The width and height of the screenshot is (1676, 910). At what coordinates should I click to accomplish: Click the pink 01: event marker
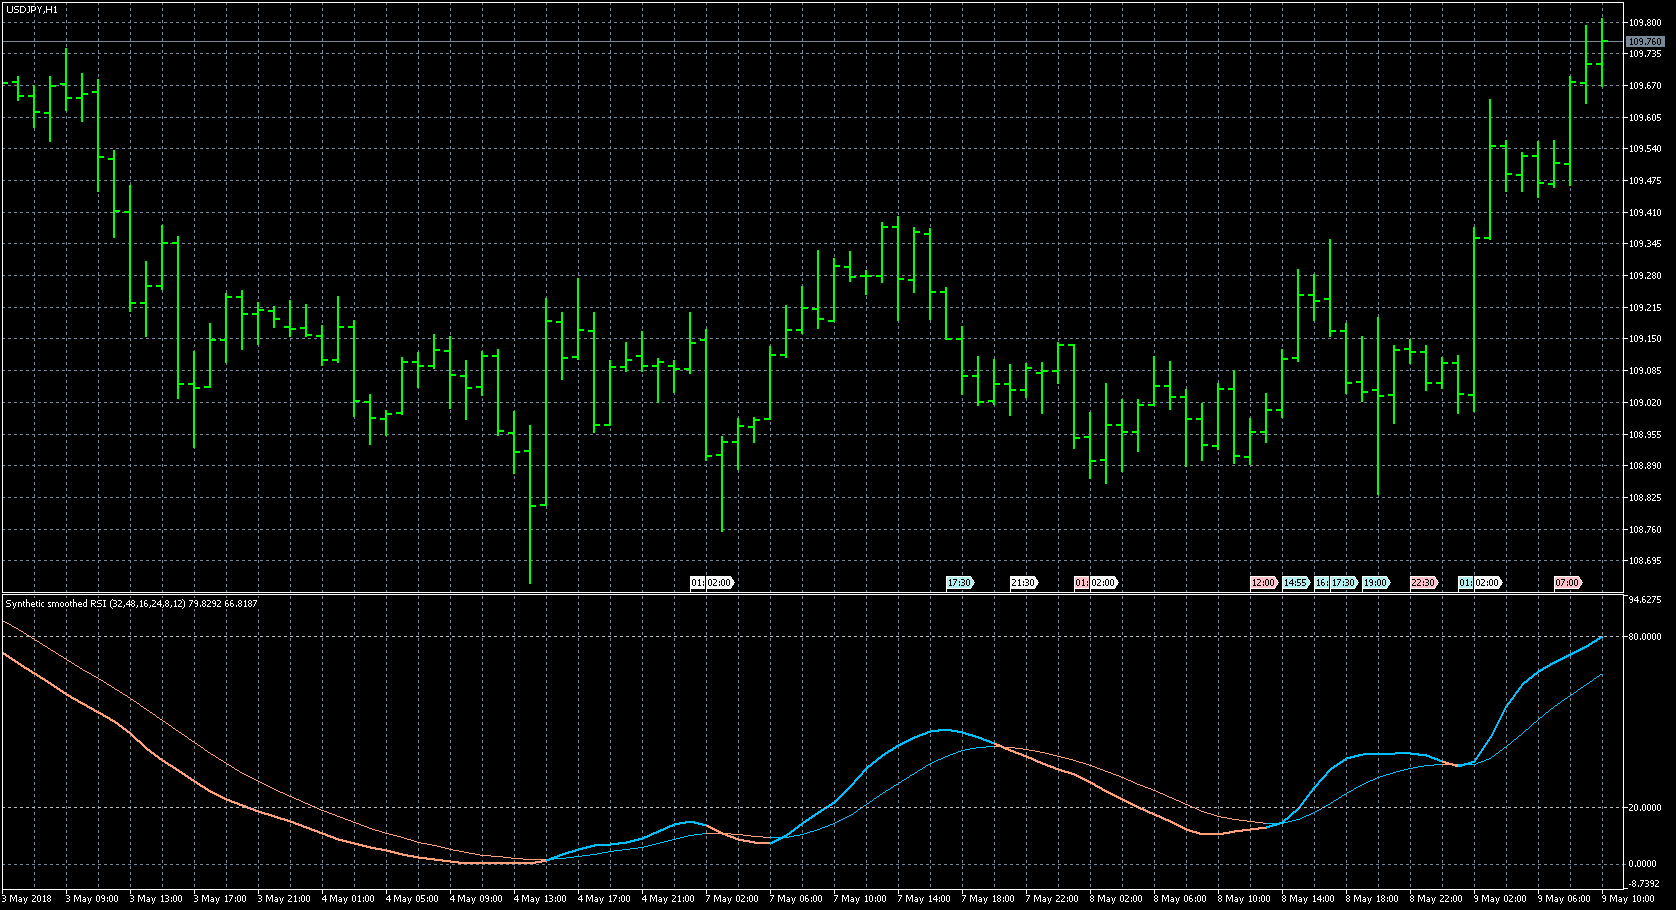pos(1080,583)
